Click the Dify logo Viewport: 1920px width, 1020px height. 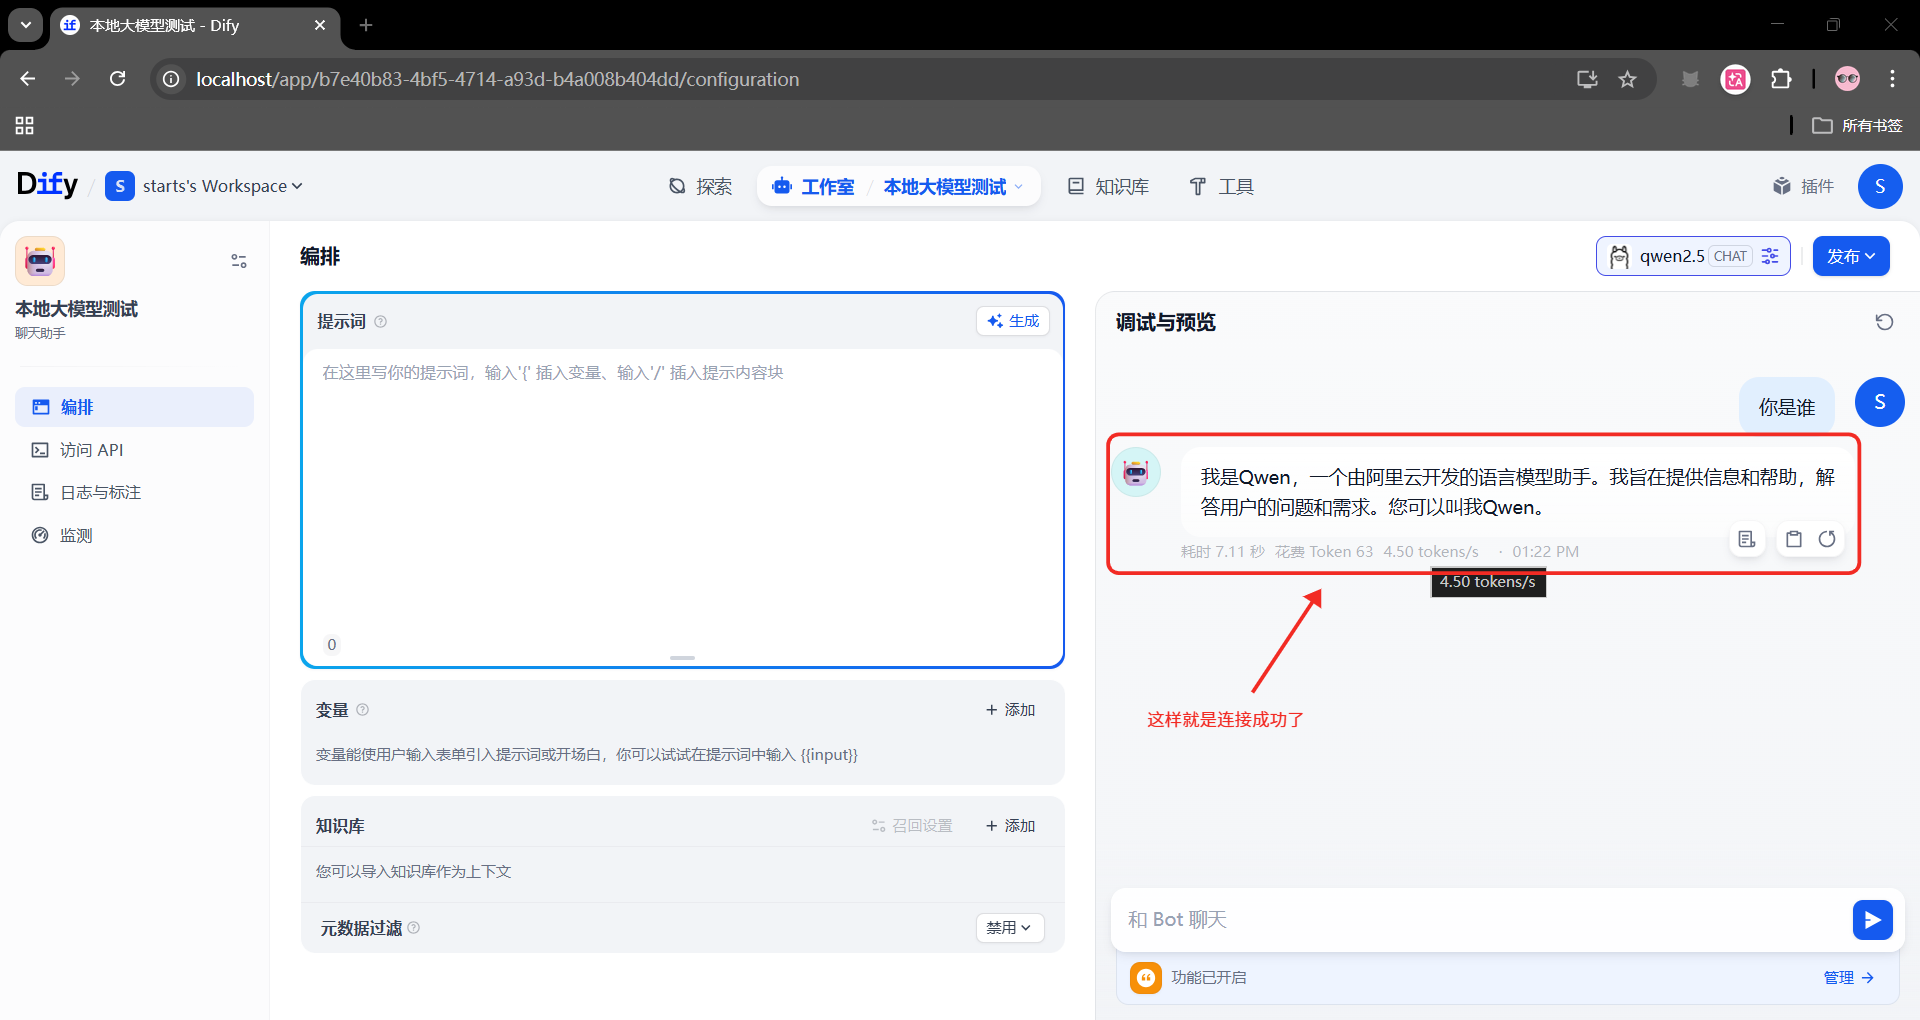[x=47, y=185]
